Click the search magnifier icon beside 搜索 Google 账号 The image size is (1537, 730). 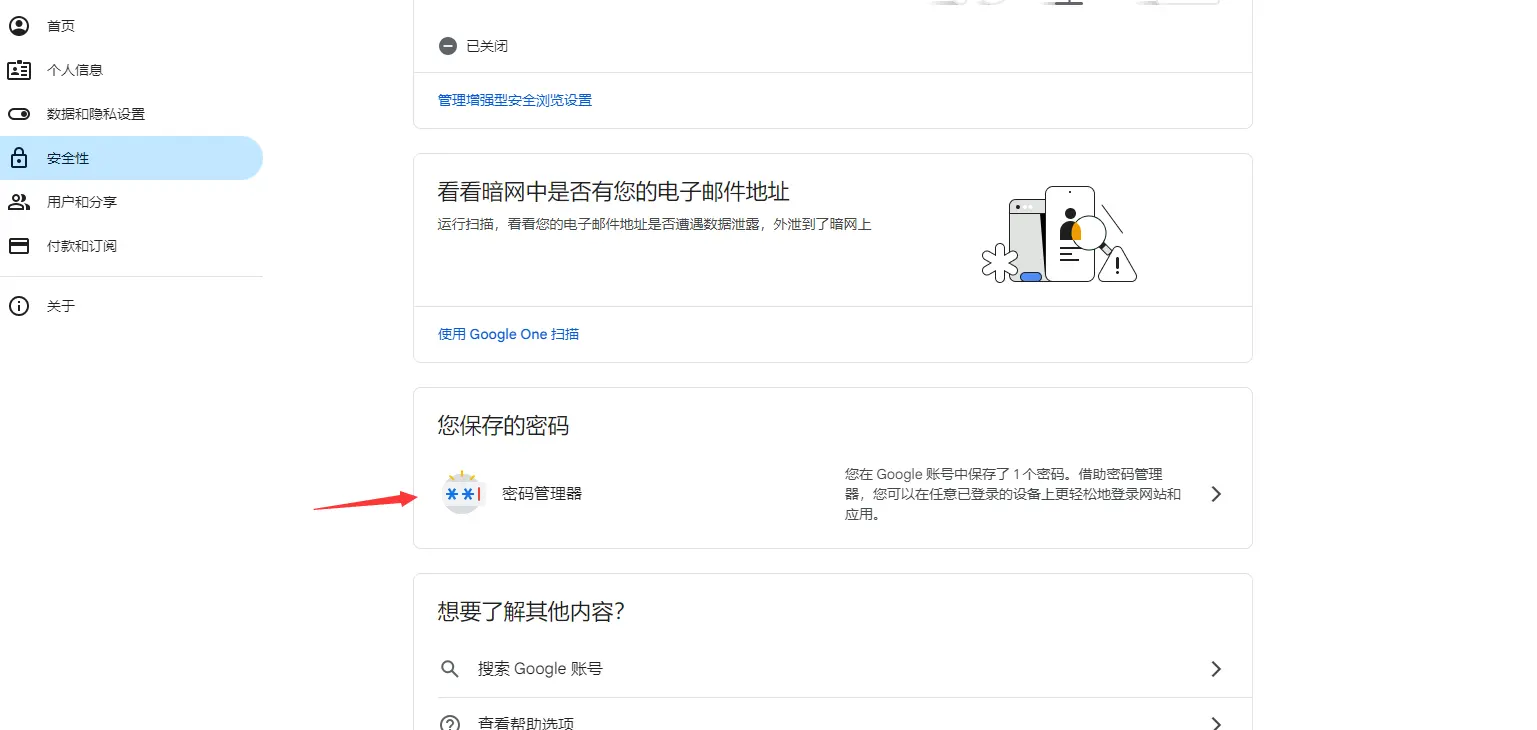point(450,669)
